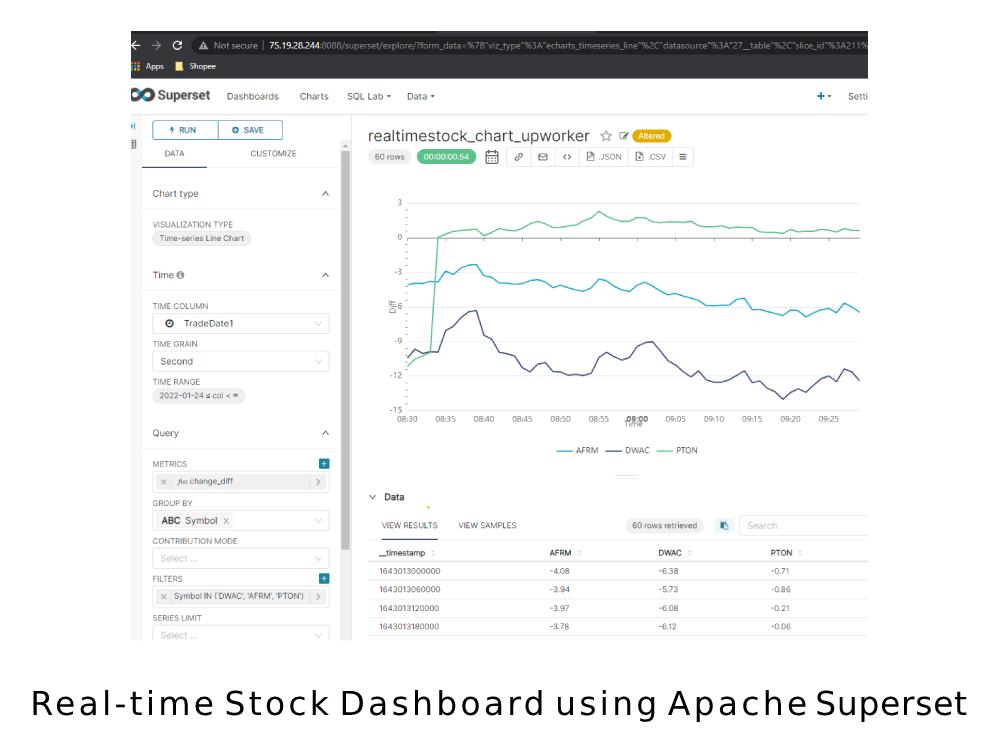Open the Time Grain dropdown set to Second

tap(240, 361)
